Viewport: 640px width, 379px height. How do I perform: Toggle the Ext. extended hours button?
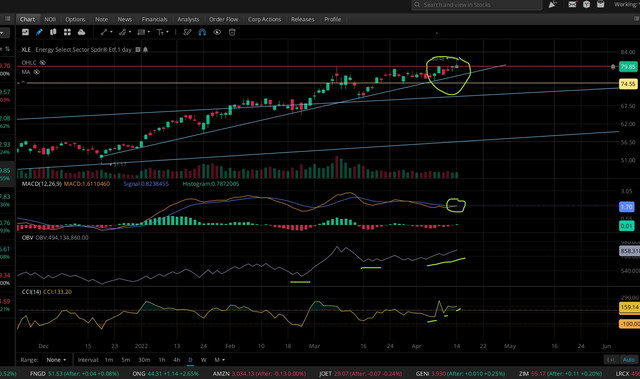[x=611, y=359]
